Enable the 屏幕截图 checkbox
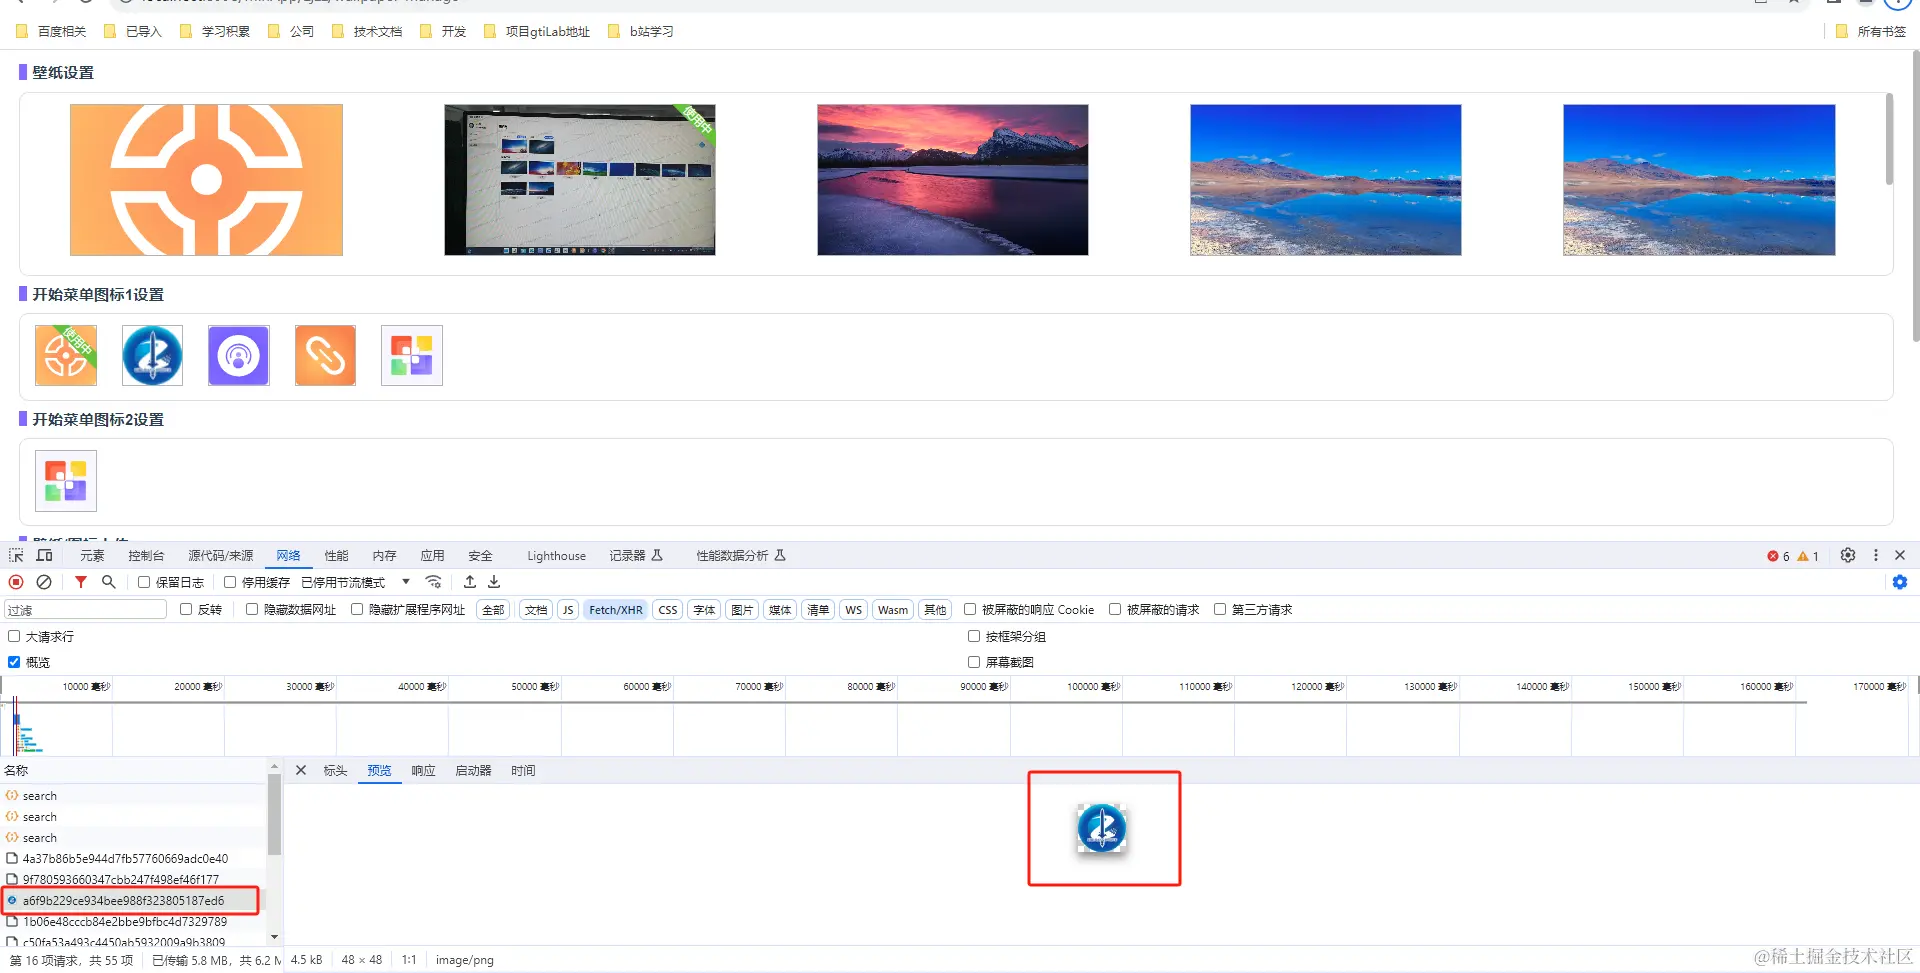1920x973 pixels. coord(974,662)
